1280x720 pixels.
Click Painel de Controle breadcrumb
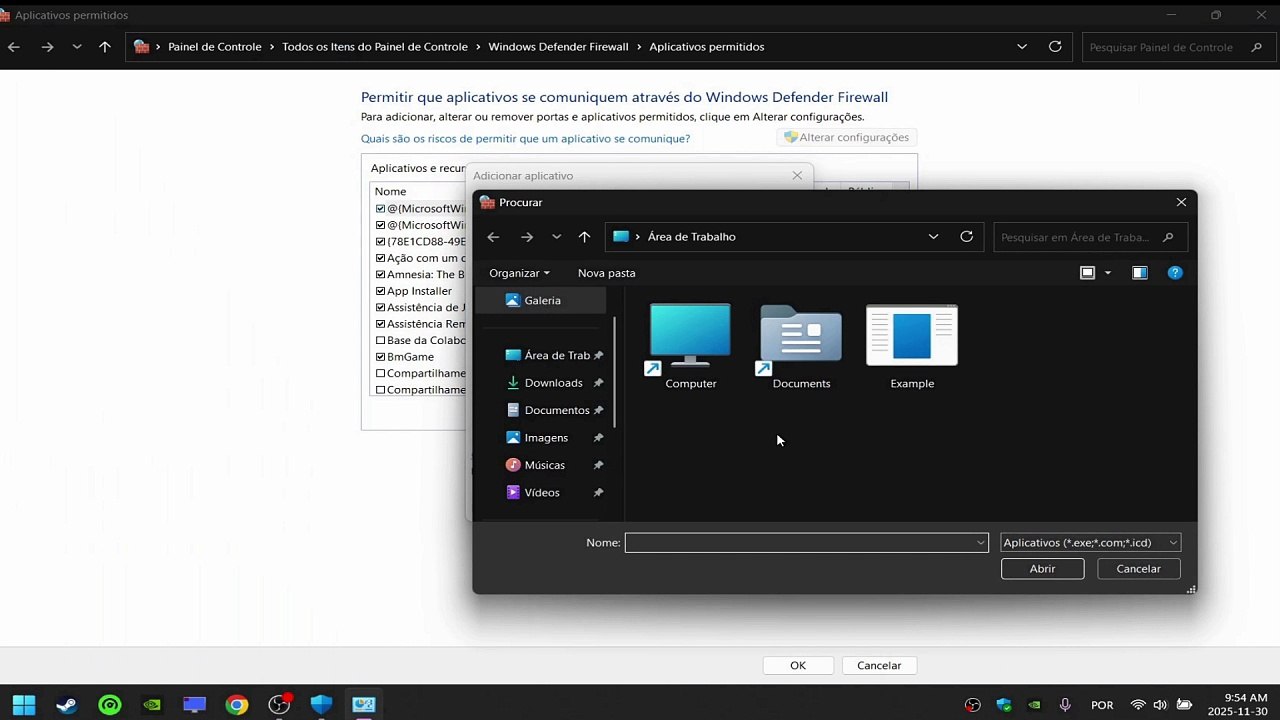click(x=214, y=47)
